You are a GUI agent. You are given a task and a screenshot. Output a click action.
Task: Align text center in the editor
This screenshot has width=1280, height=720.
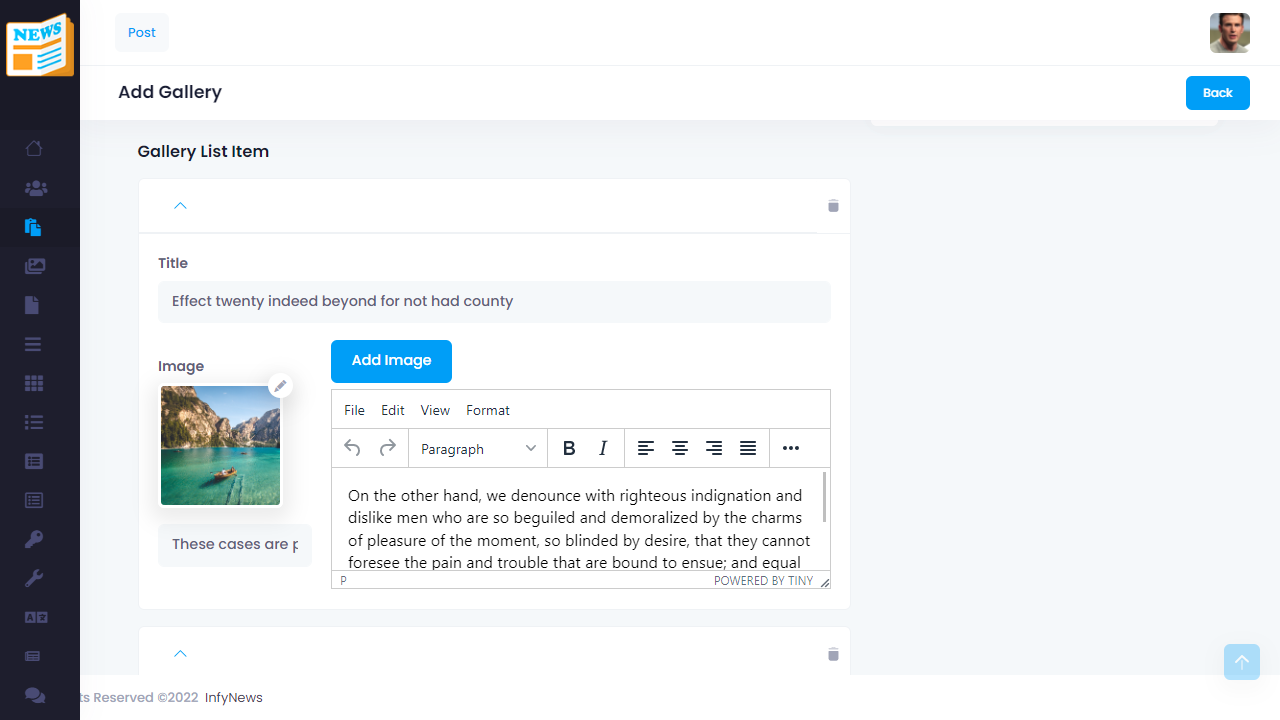pyautogui.click(x=680, y=448)
